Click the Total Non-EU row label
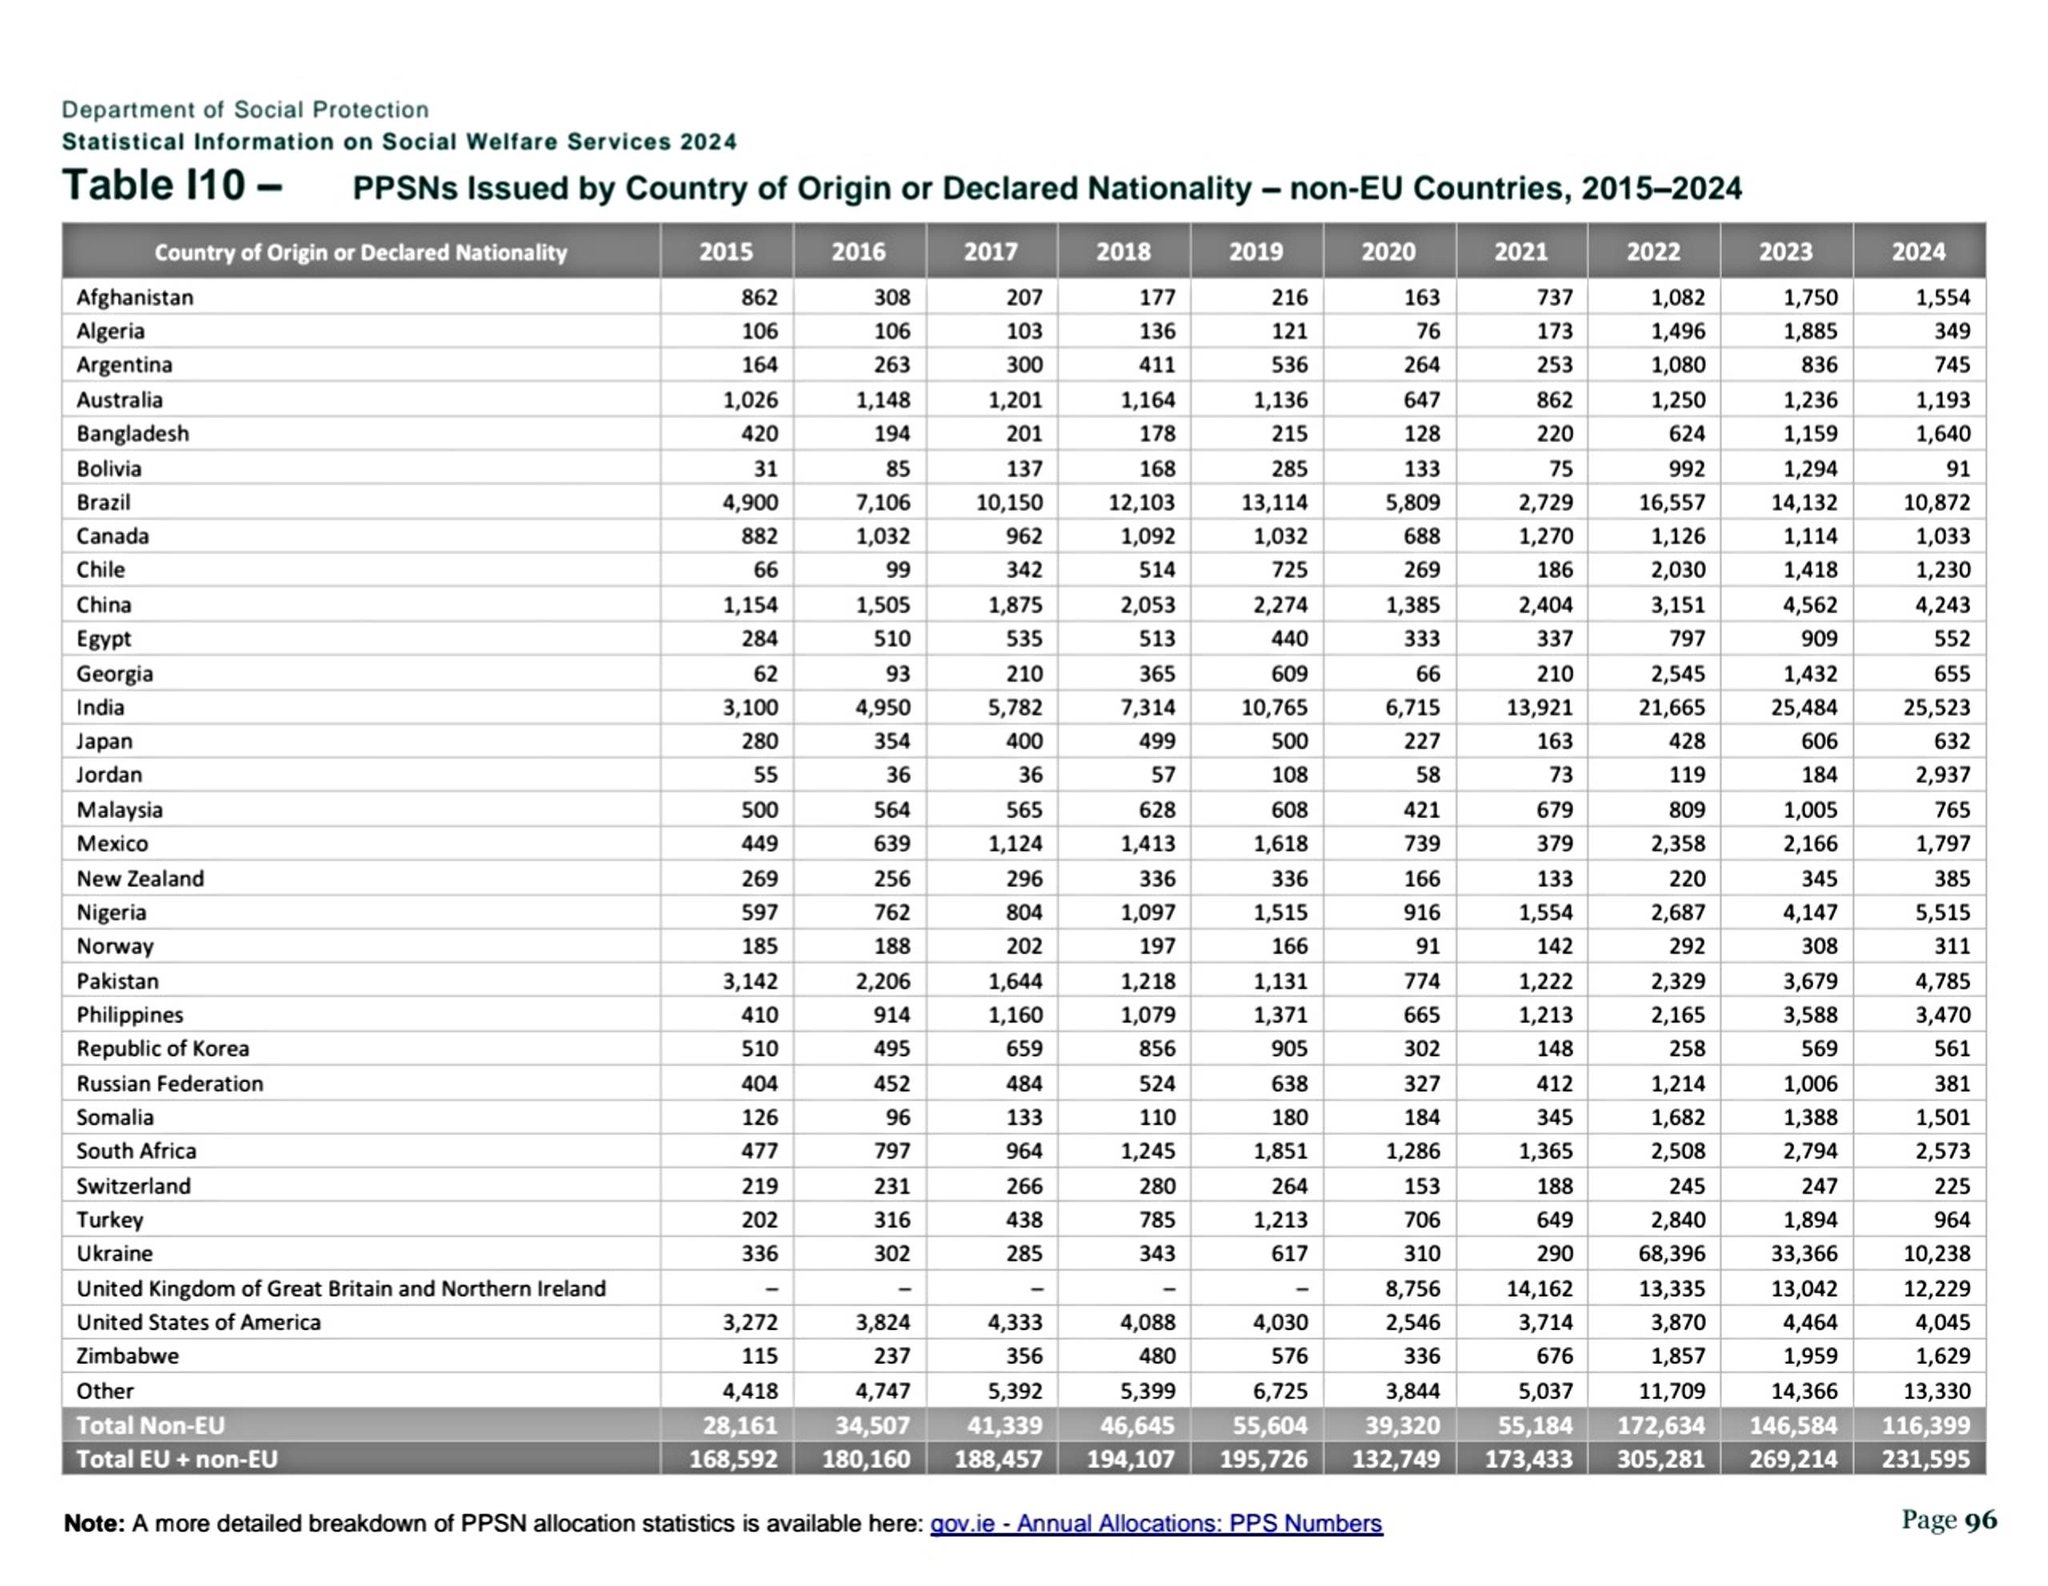 (x=151, y=1425)
